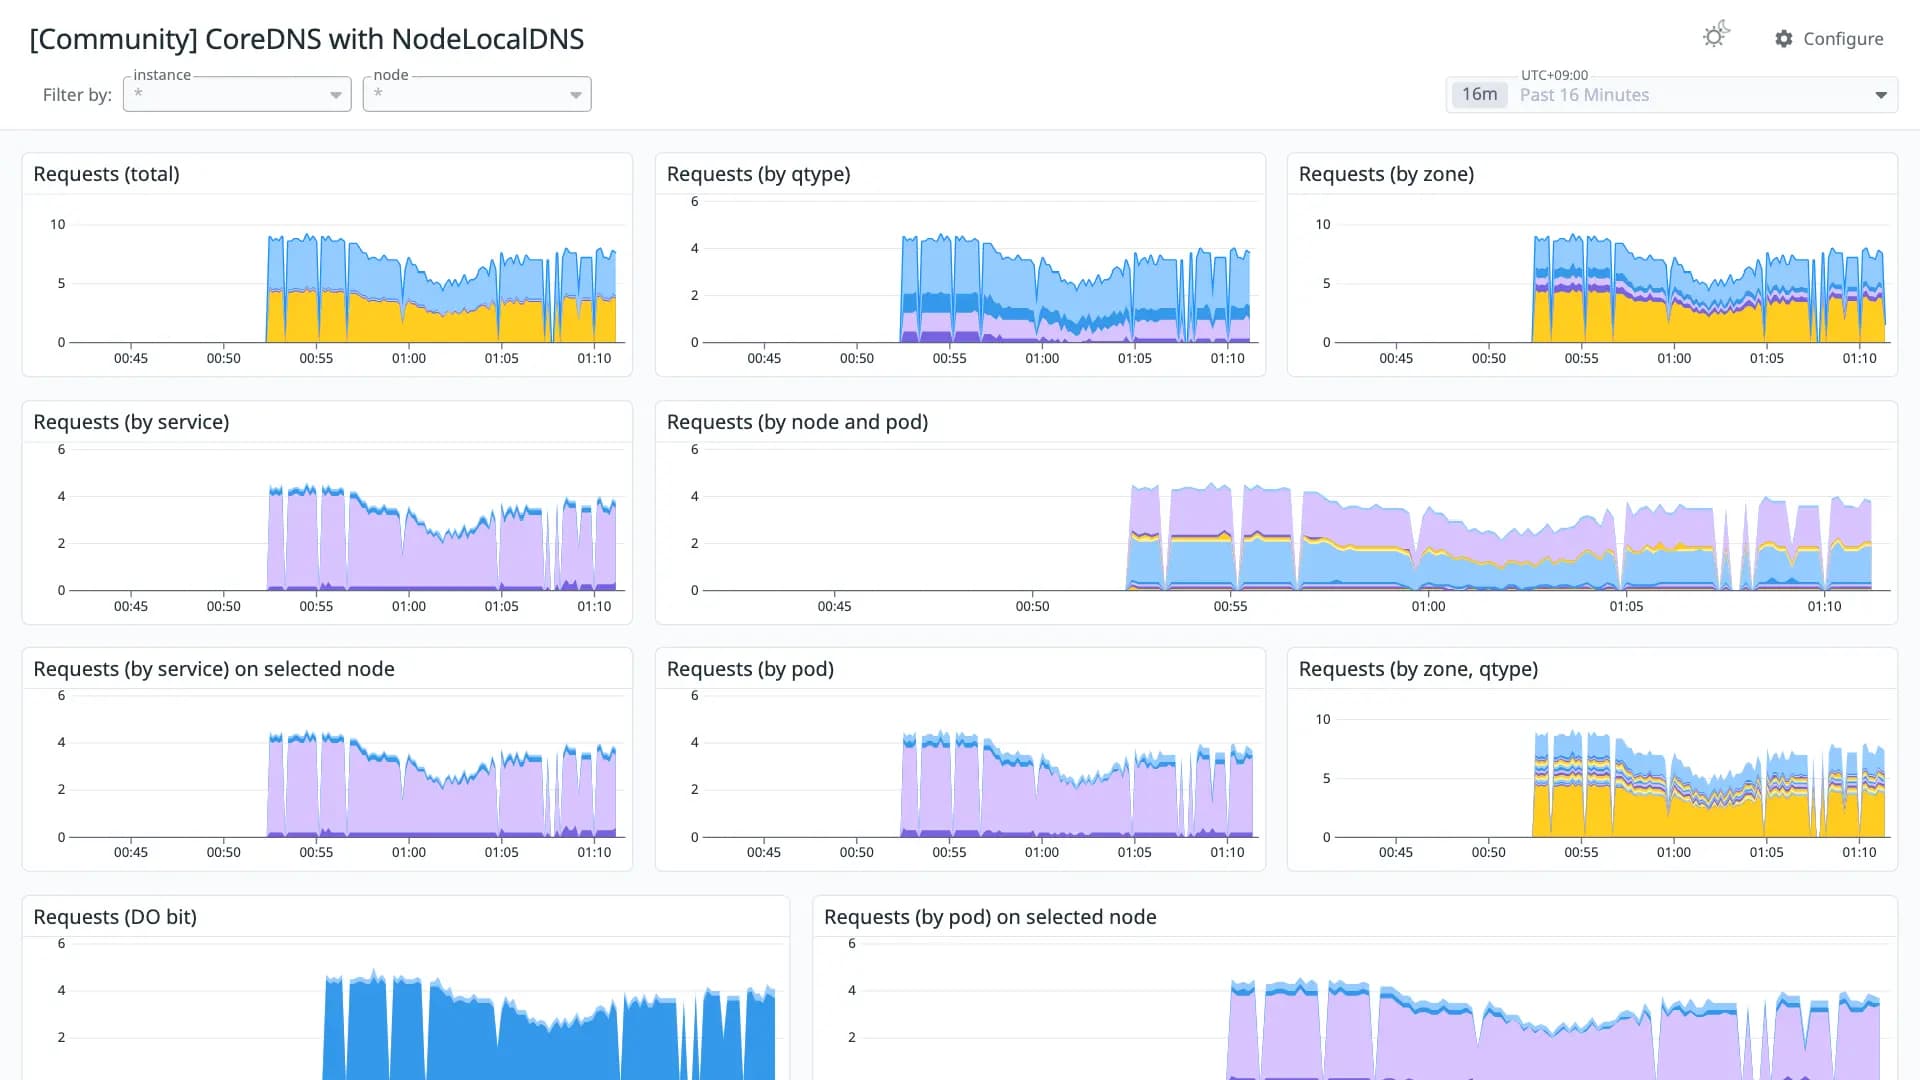The height and width of the screenshot is (1080, 1920).
Task: Click the Requests (by pod) panel title
Action: (750, 669)
